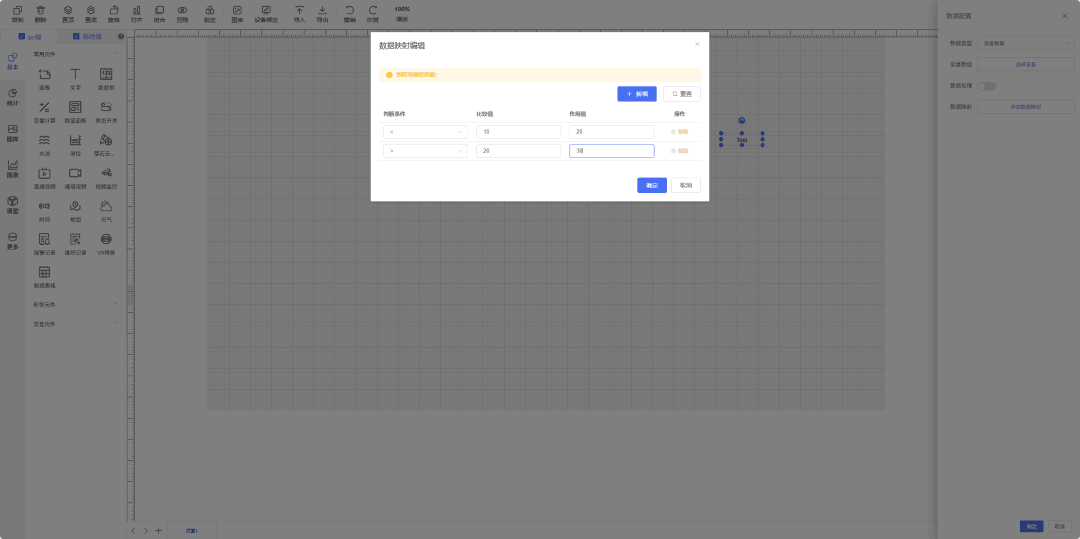The width and height of the screenshot is (1080, 539).
Task: Close the 数据映射编辑 dialog with X
Action: (x=697, y=44)
